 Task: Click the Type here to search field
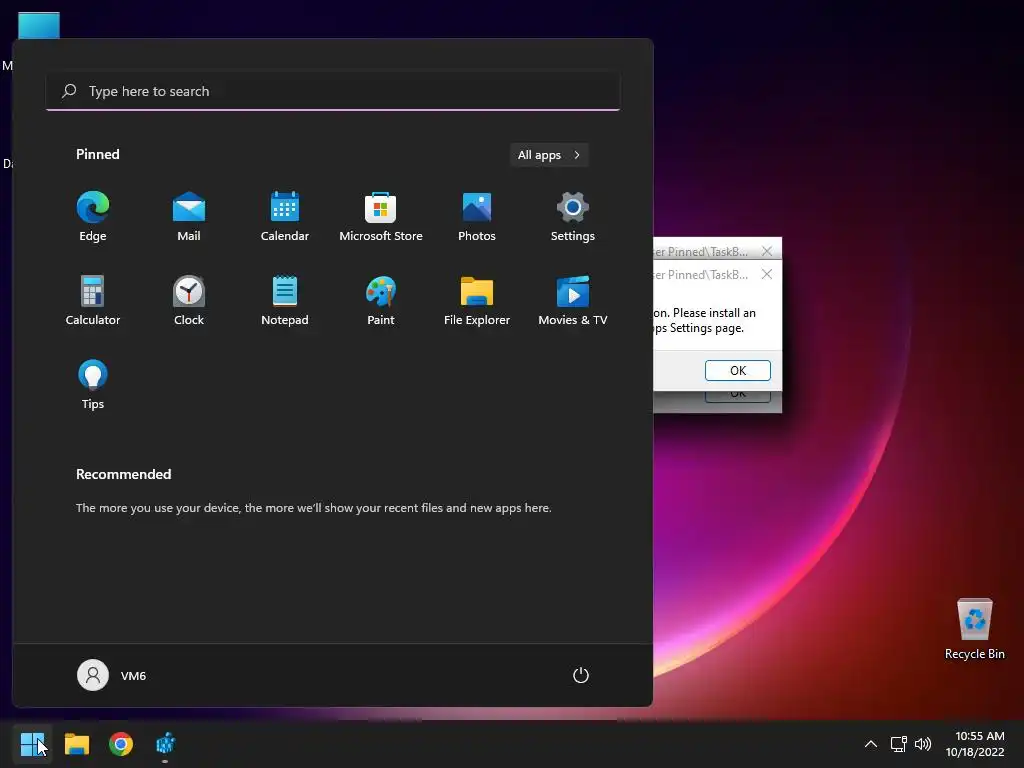[x=333, y=91]
